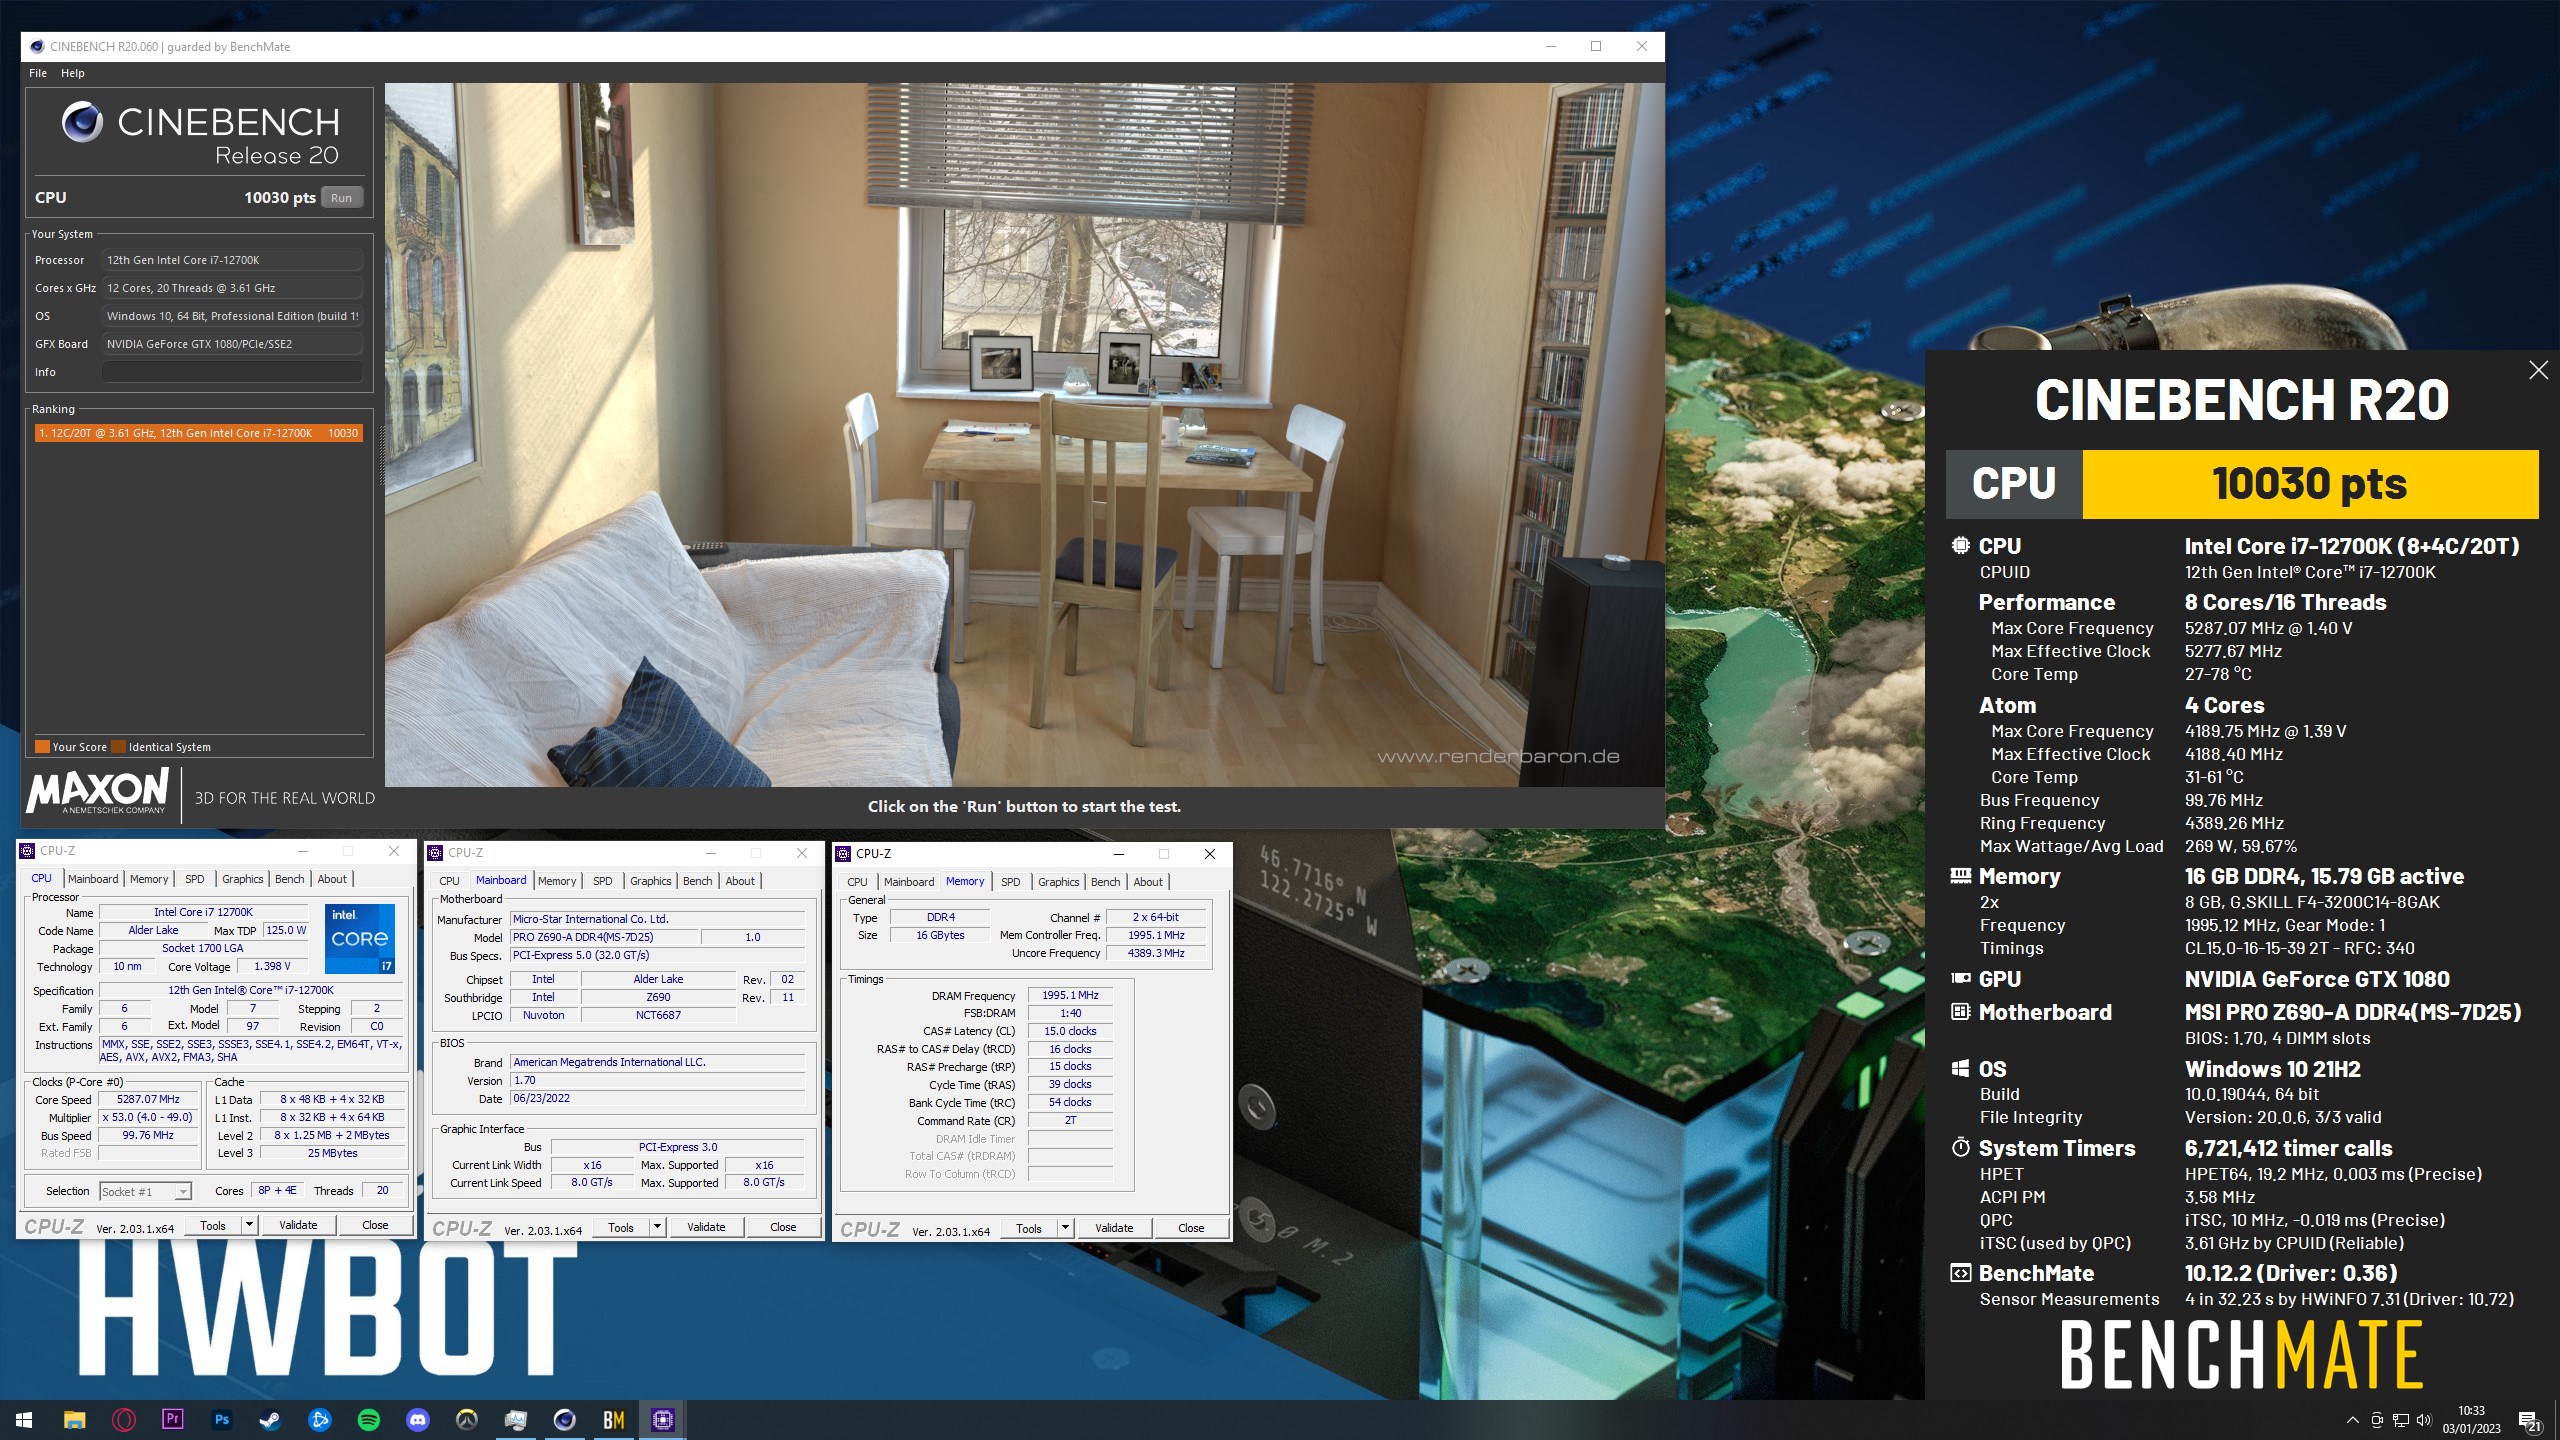Image resolution: width=2560 pixels, height=1440 pixels.
Task: Expand Tools dropdown arrow in middle CPU-Z window
Action: [657, 1227]
